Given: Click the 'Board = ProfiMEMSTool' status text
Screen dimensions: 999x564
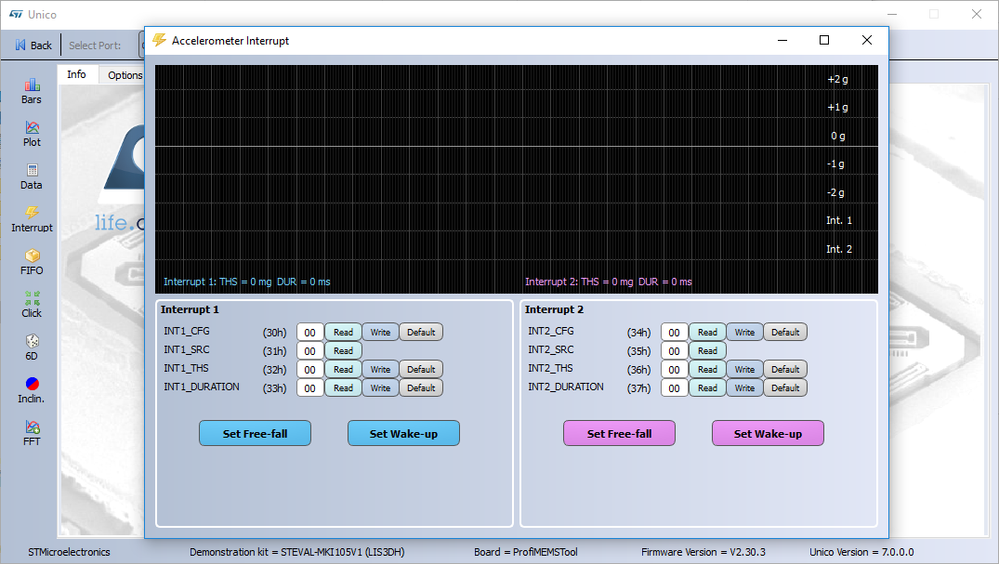Looking at the screenshot, I should (x=526, y=552).
